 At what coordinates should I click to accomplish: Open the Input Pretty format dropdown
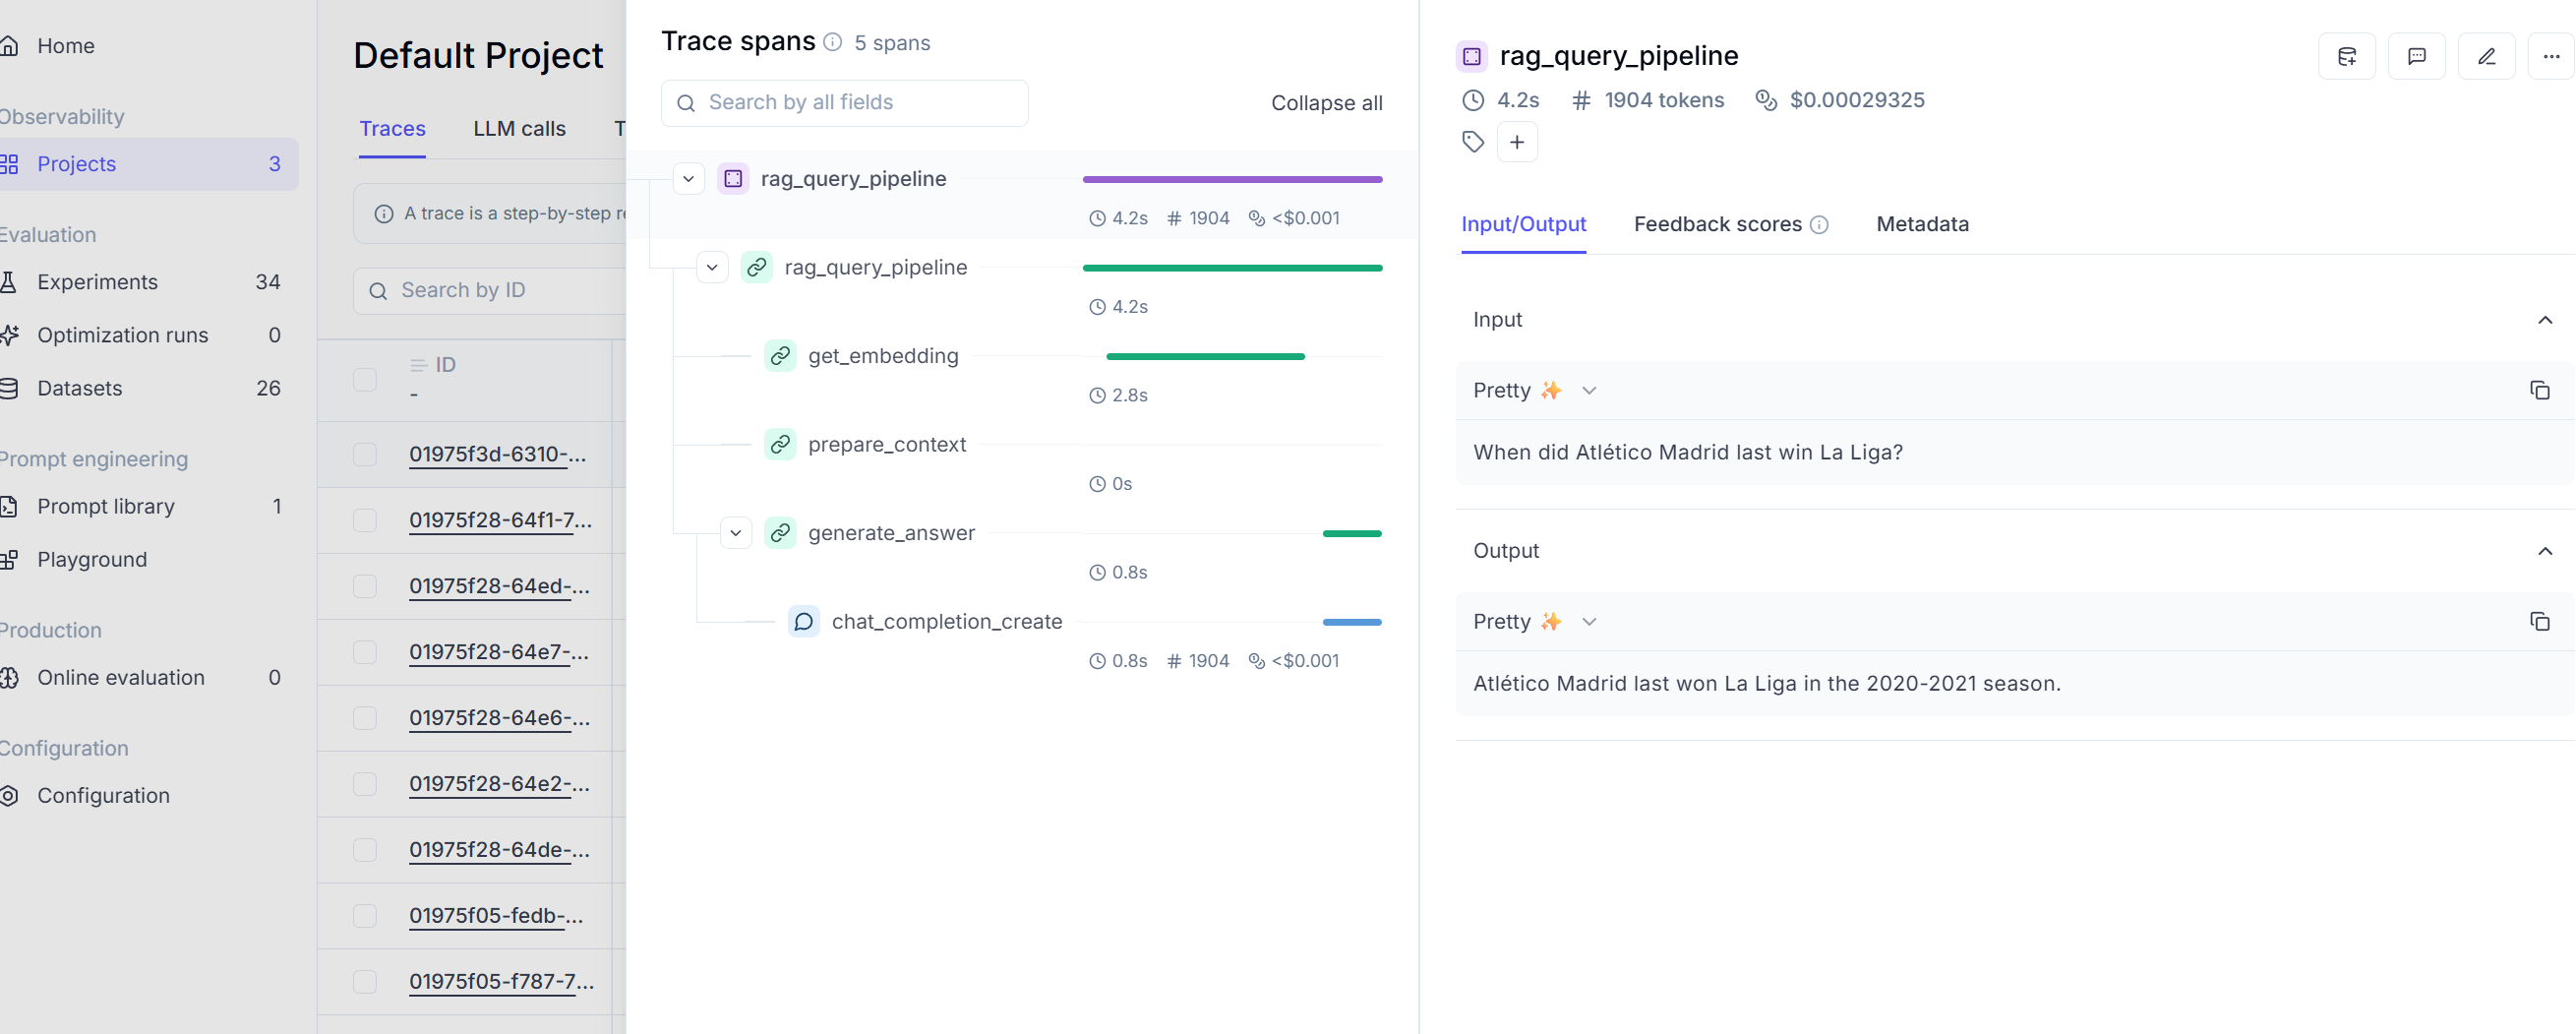click(x=1535, y=390)
